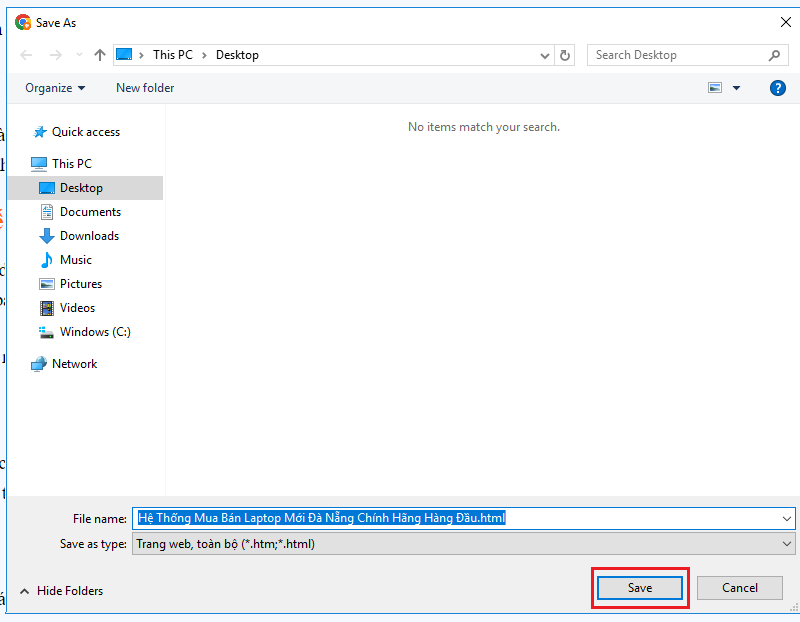Click the Change your view icon
800x622 pixels.
[x=715, y=88]
